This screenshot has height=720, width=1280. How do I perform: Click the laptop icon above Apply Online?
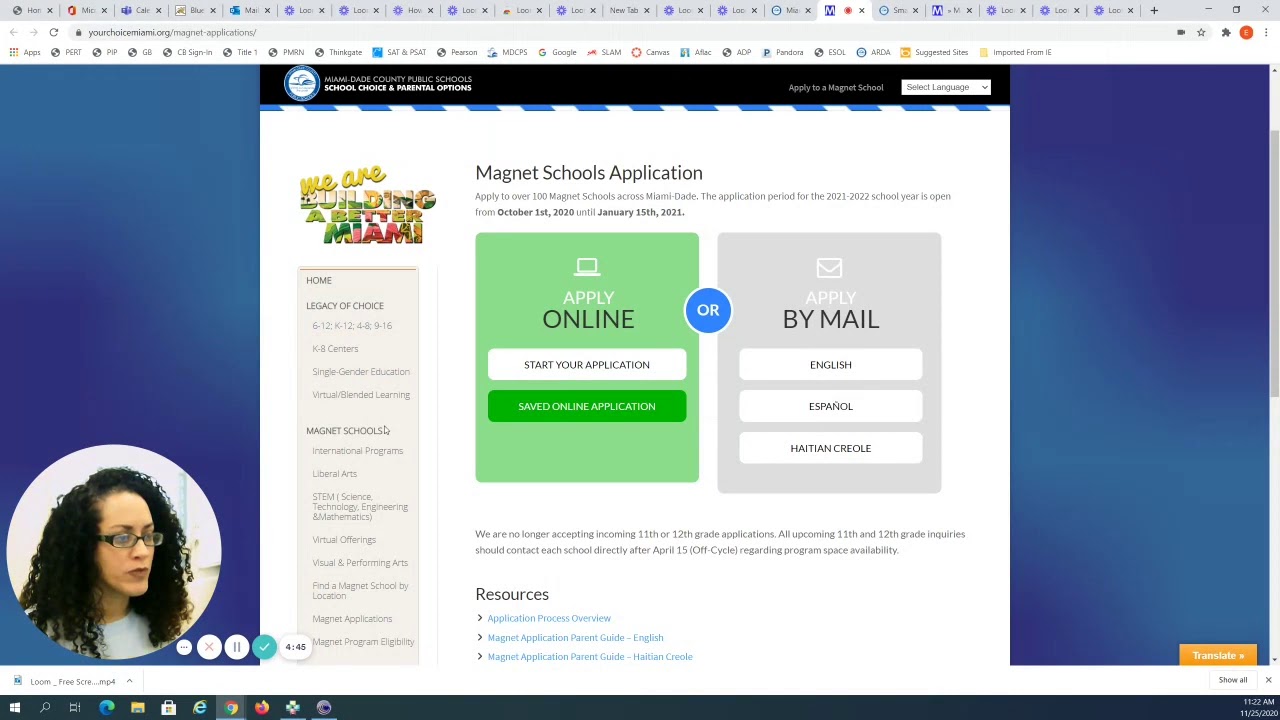(x=587, y=267)
